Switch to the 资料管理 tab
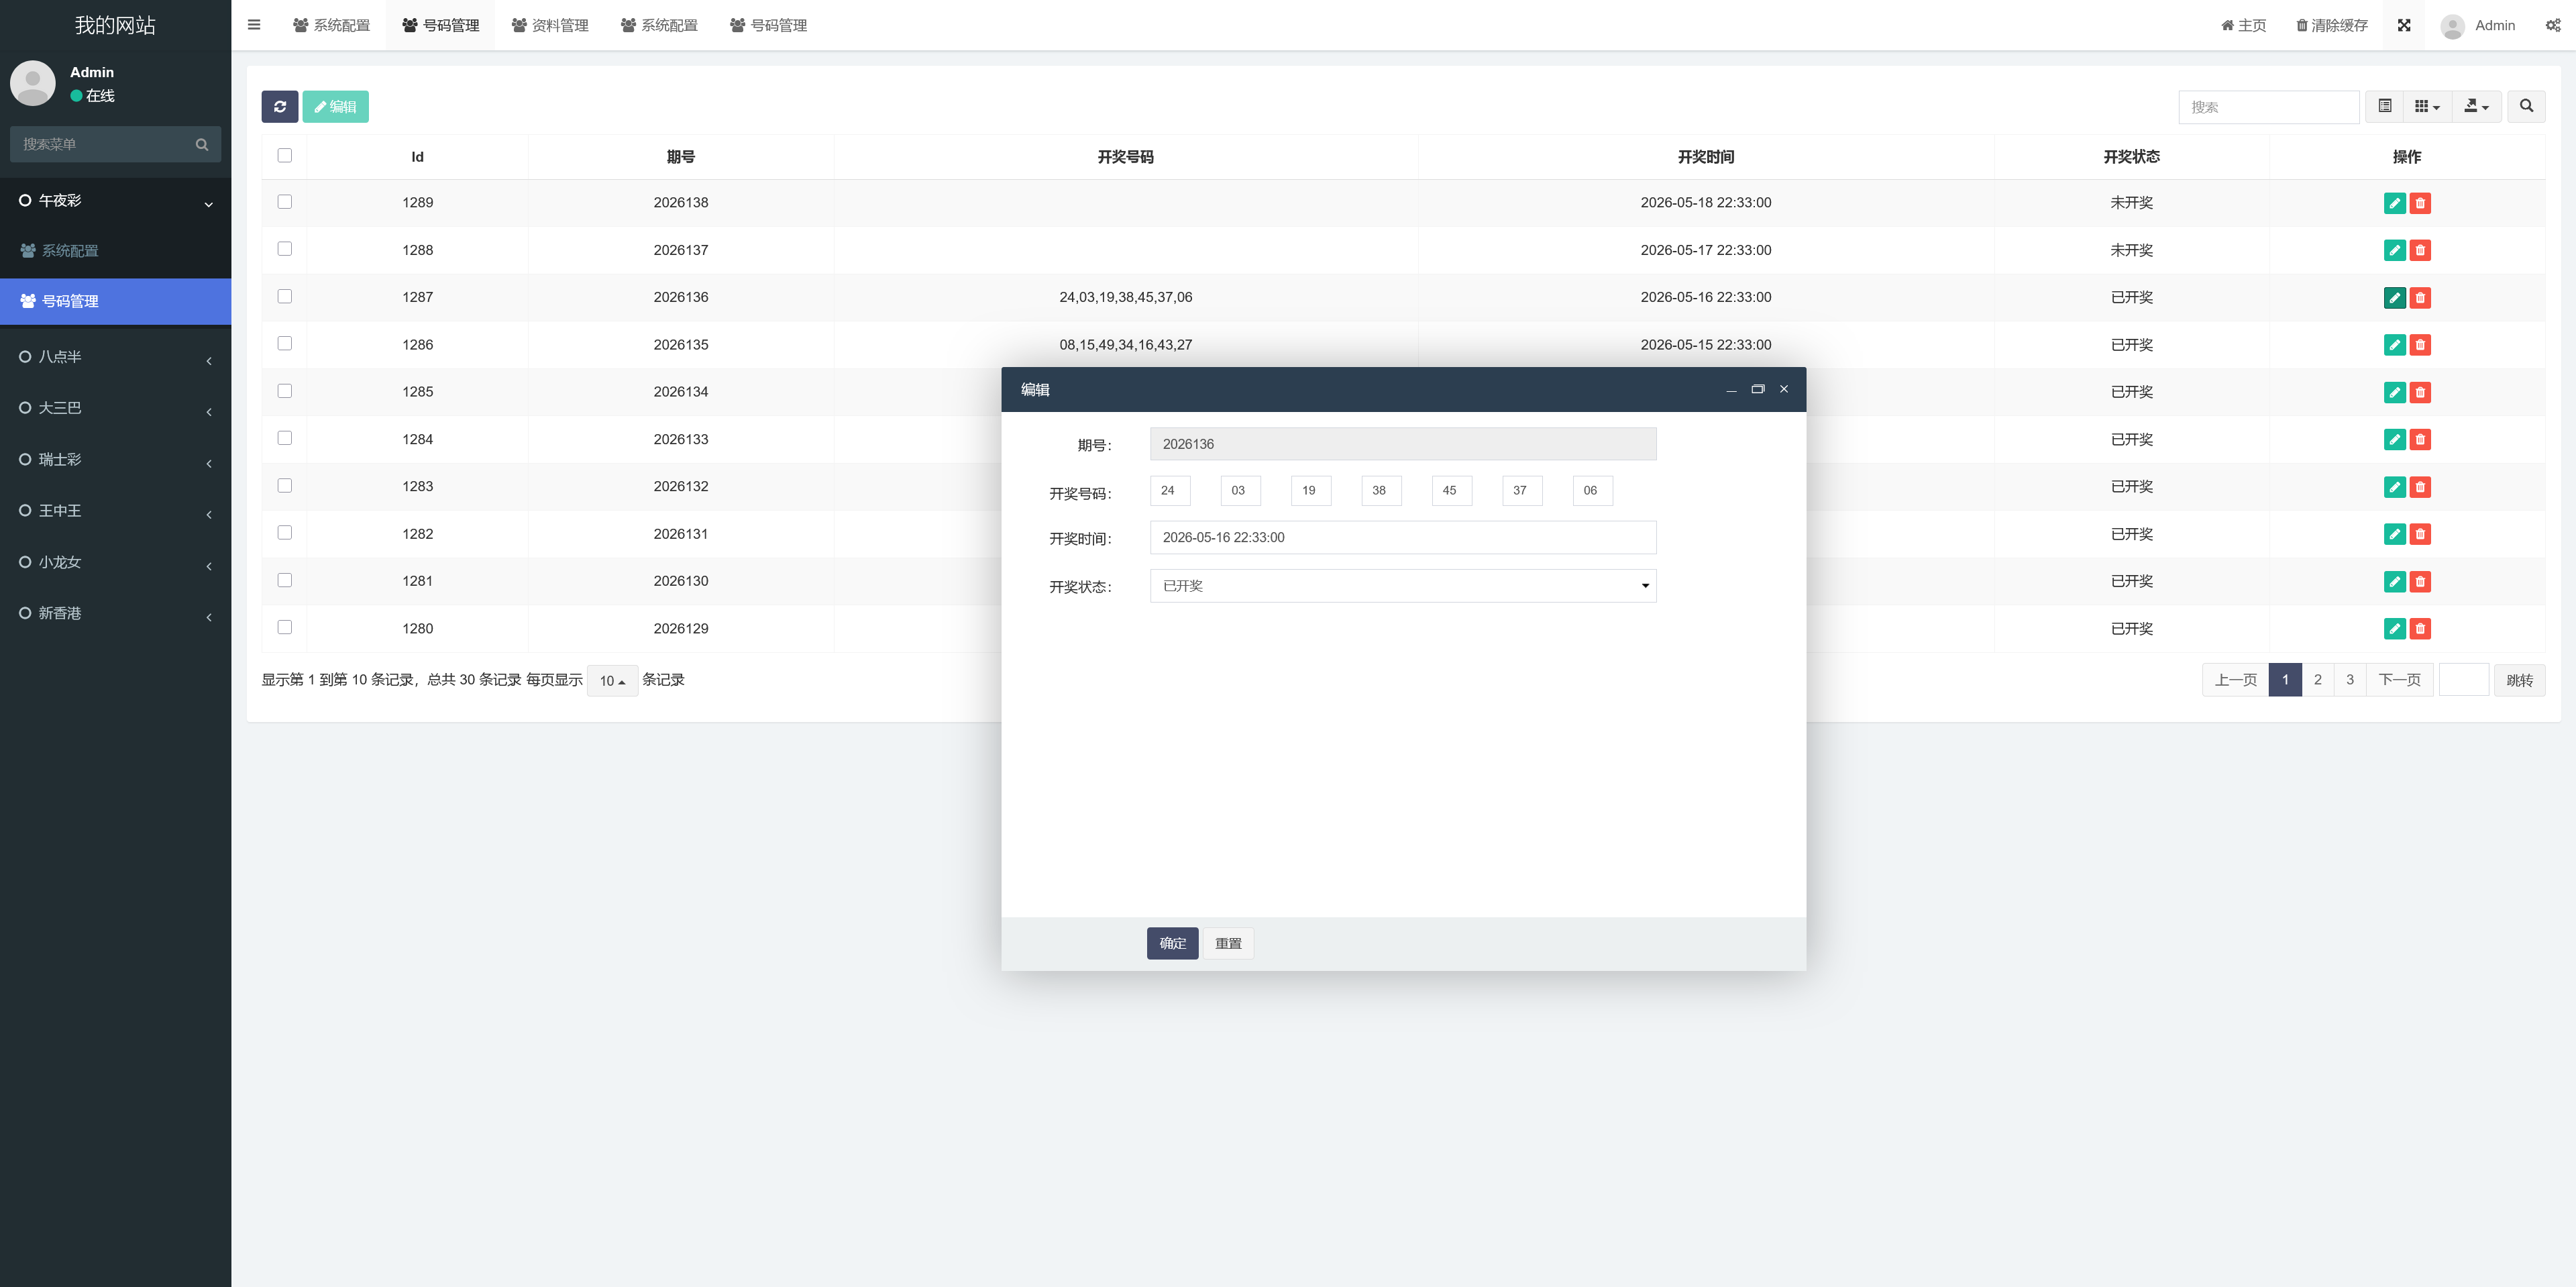 [550, 25]
